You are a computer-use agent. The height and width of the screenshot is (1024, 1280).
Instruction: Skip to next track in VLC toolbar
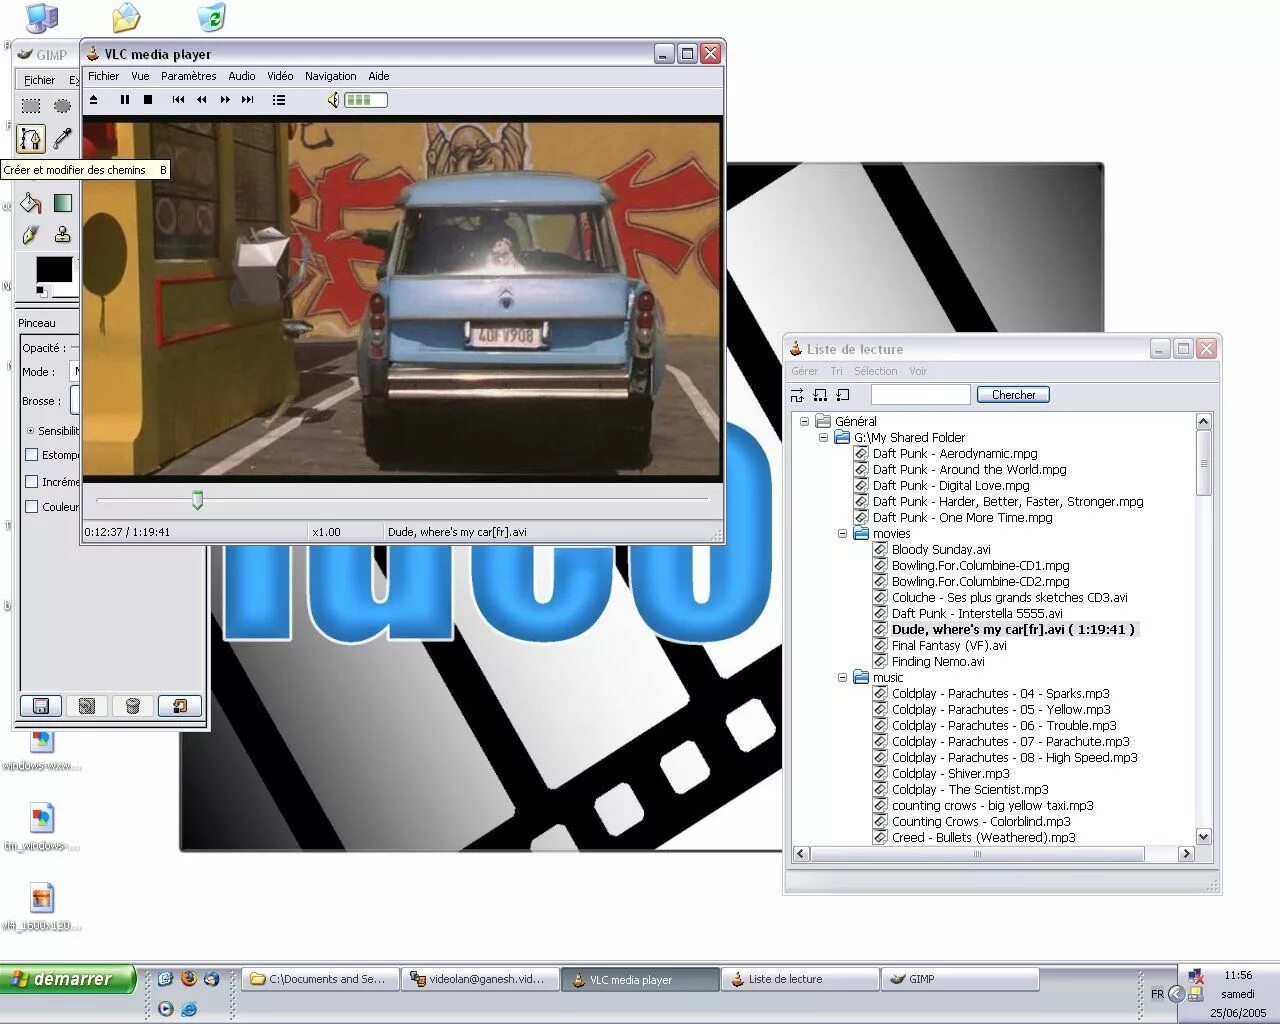[x=247, y=99]
